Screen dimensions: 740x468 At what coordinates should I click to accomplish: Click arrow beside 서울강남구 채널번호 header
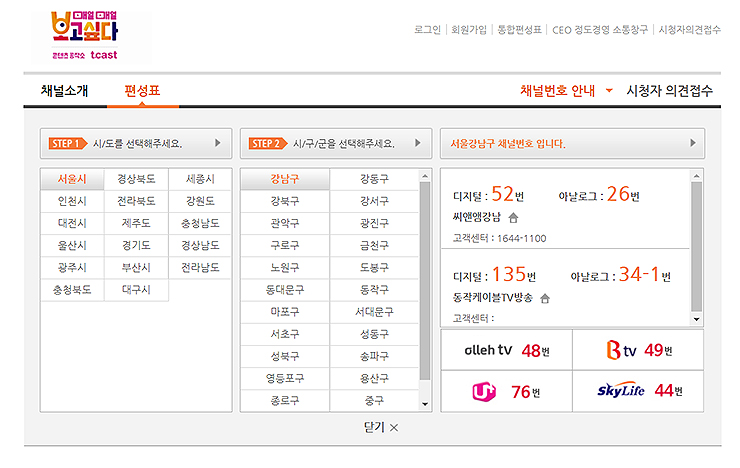pos(692,143)
